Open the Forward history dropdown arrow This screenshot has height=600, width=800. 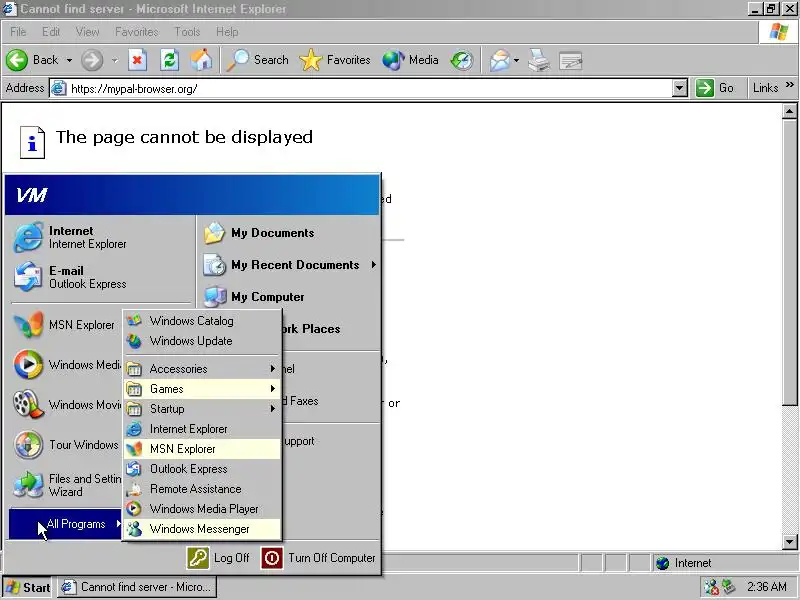115,60
